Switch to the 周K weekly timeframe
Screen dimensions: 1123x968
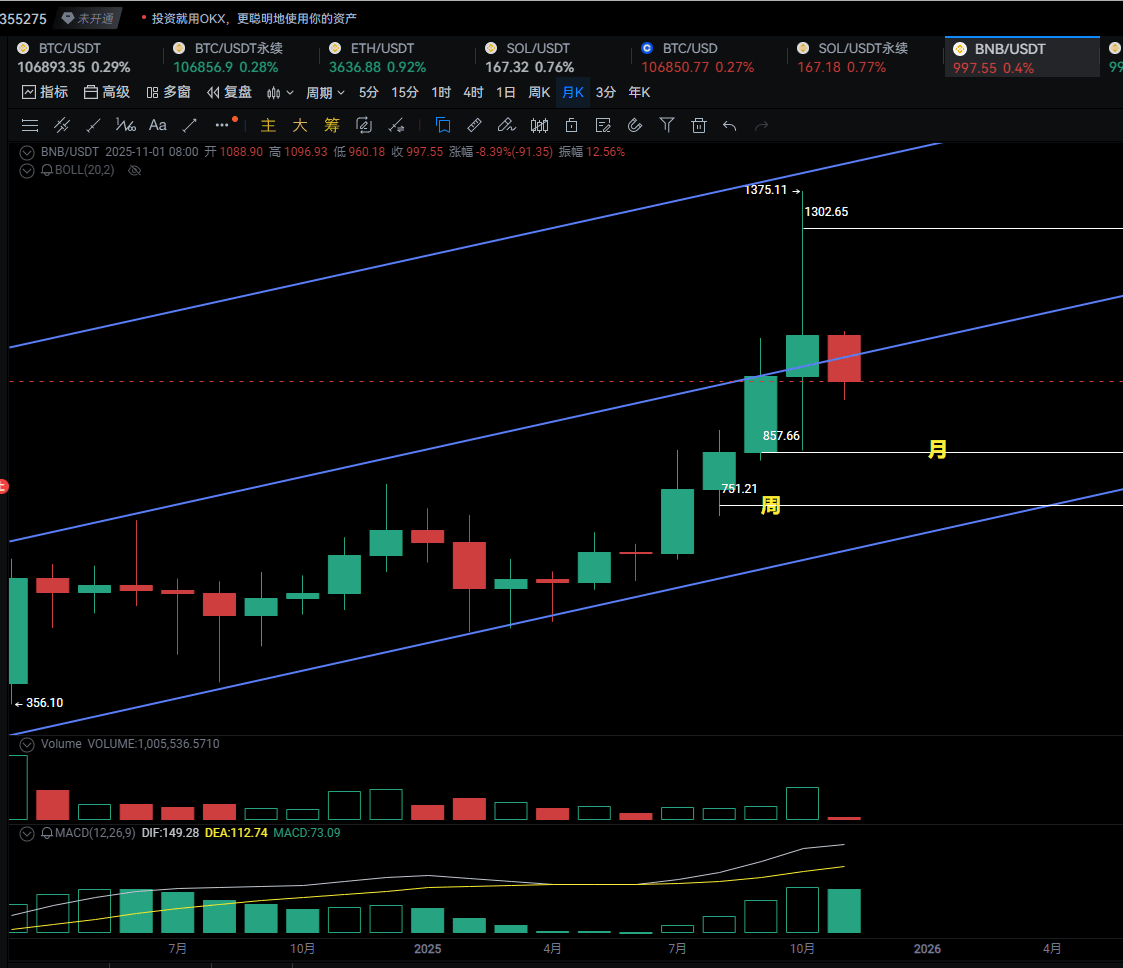click(539, 92)
